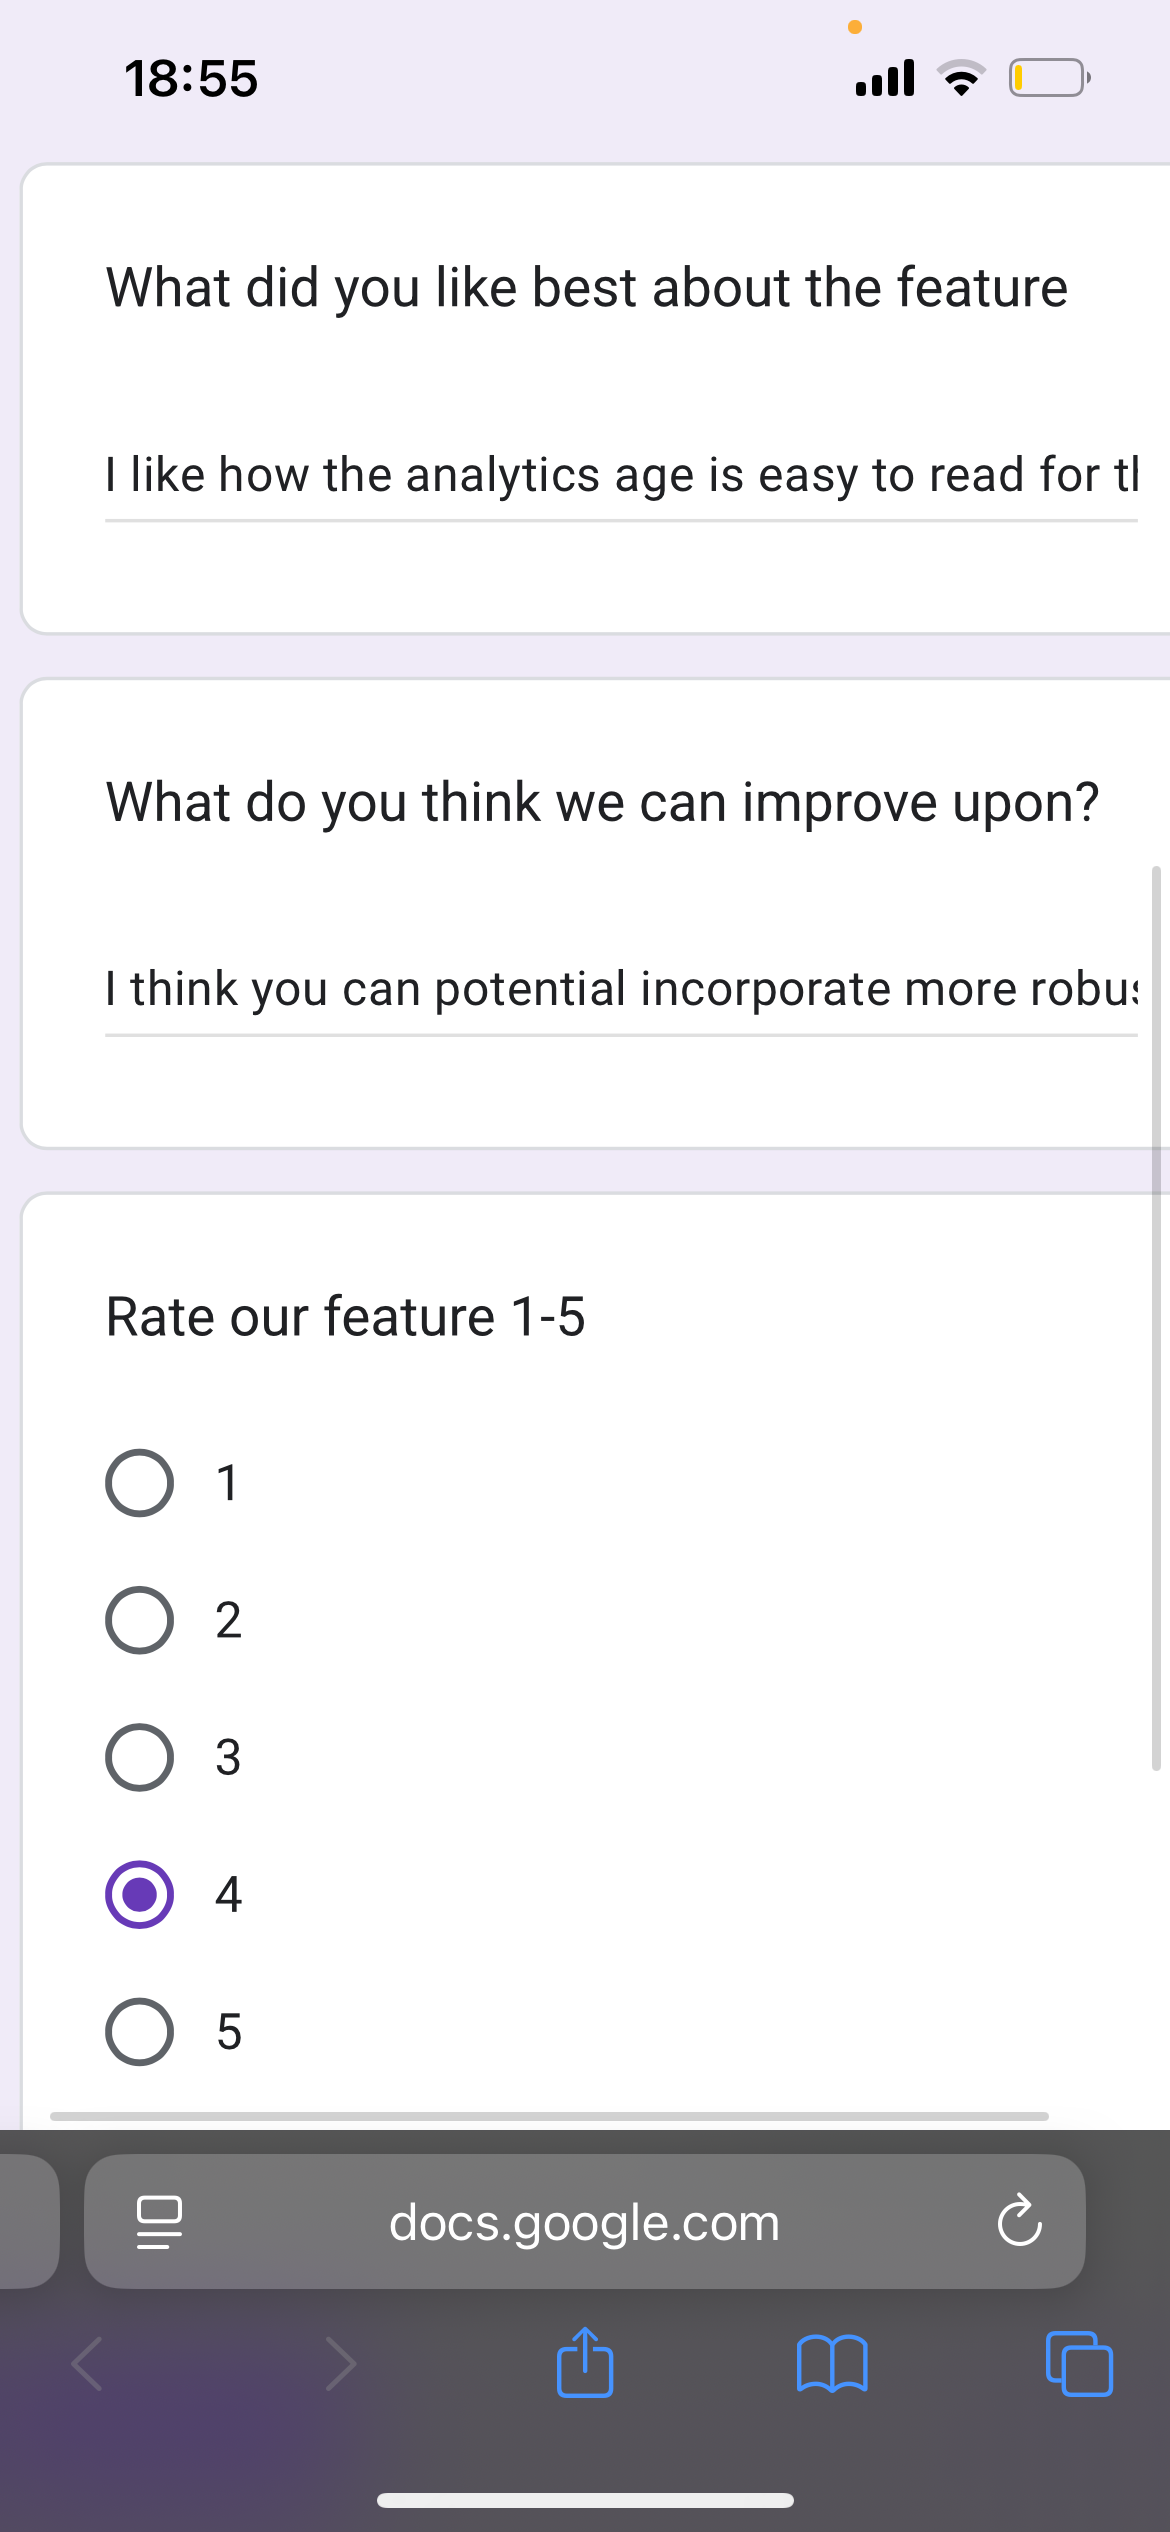Select rating 3 radio button
Image resolution: width=1170 pixels, height=2532 pixels.
tap(139, 1757)
